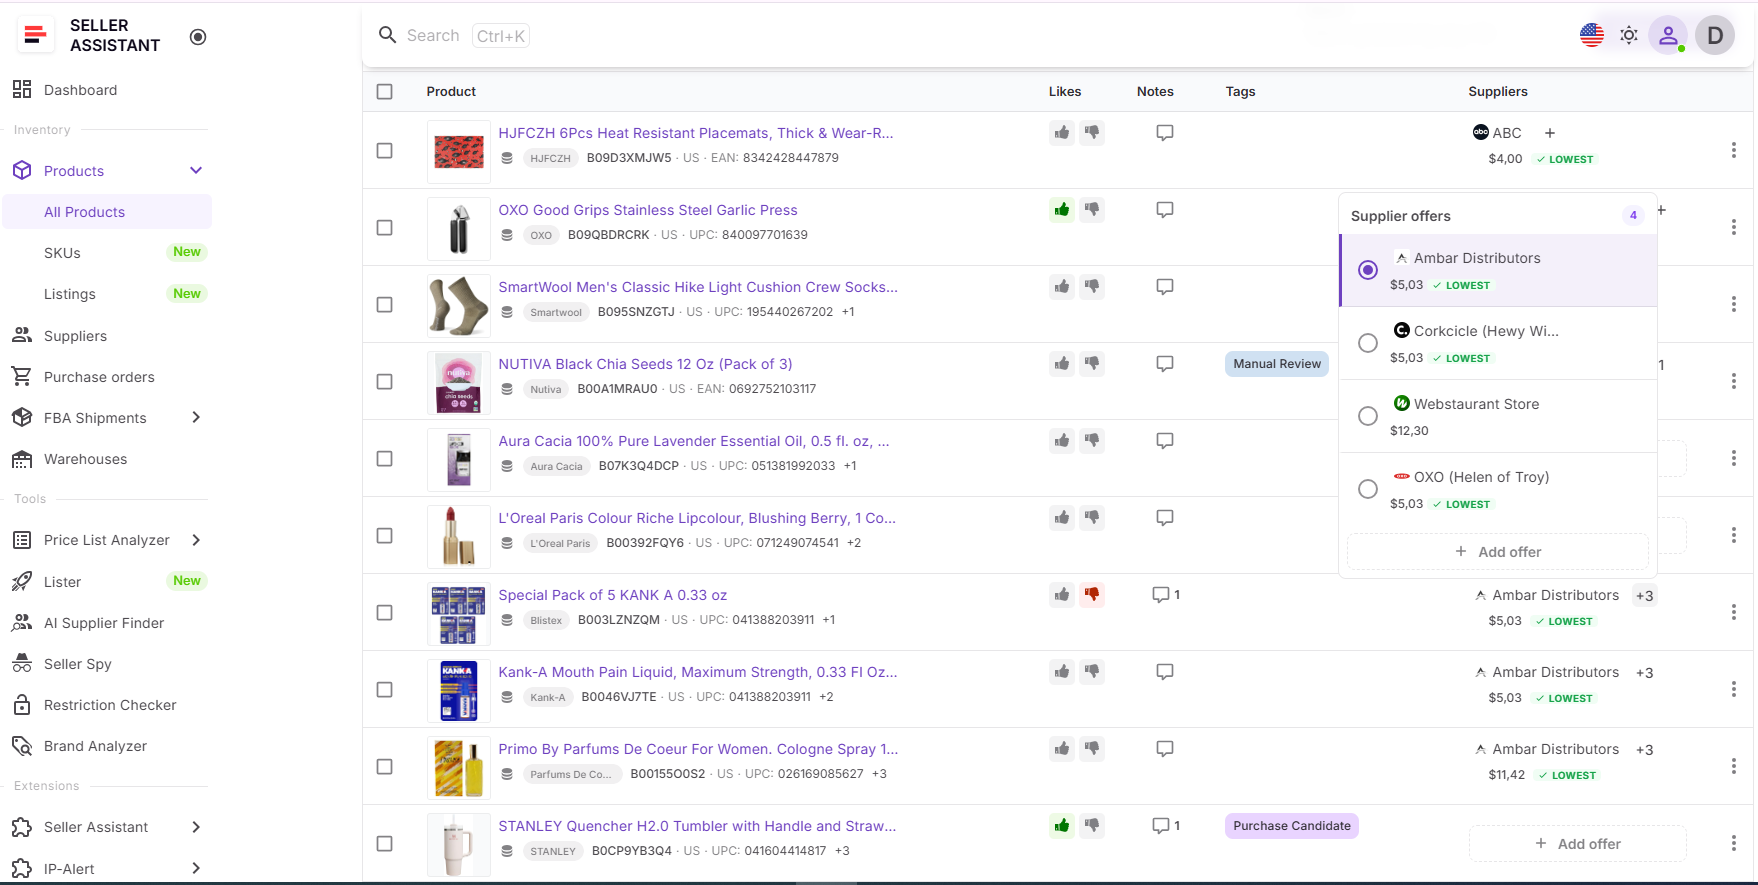Click the Manual Review tag
Screen dimensions: 1758x885
[1277, 364]
